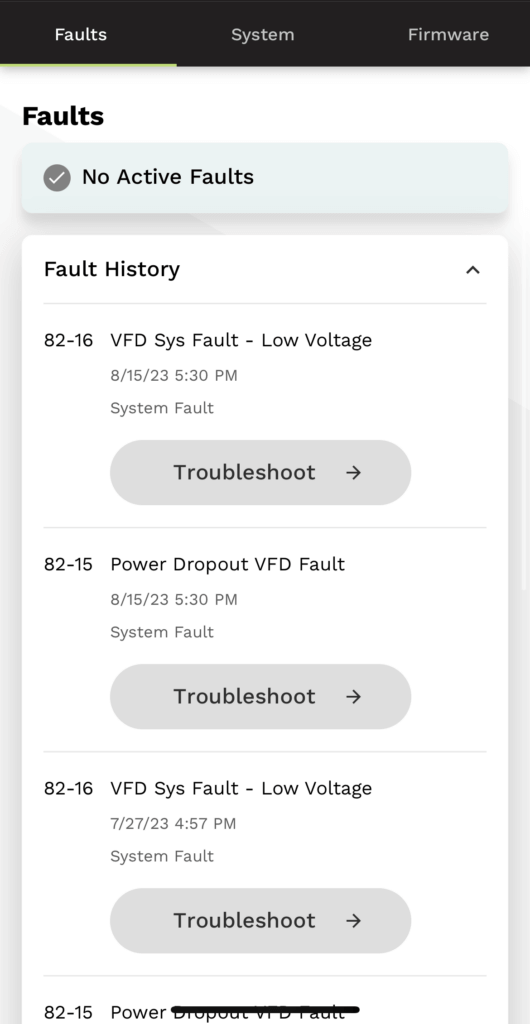Viewport: 530px width, 1024px height.
Task: Troubleshoot the 8/15/23 VFD Sys Fault Low Voltage
Action: click(x=260, y=472)
